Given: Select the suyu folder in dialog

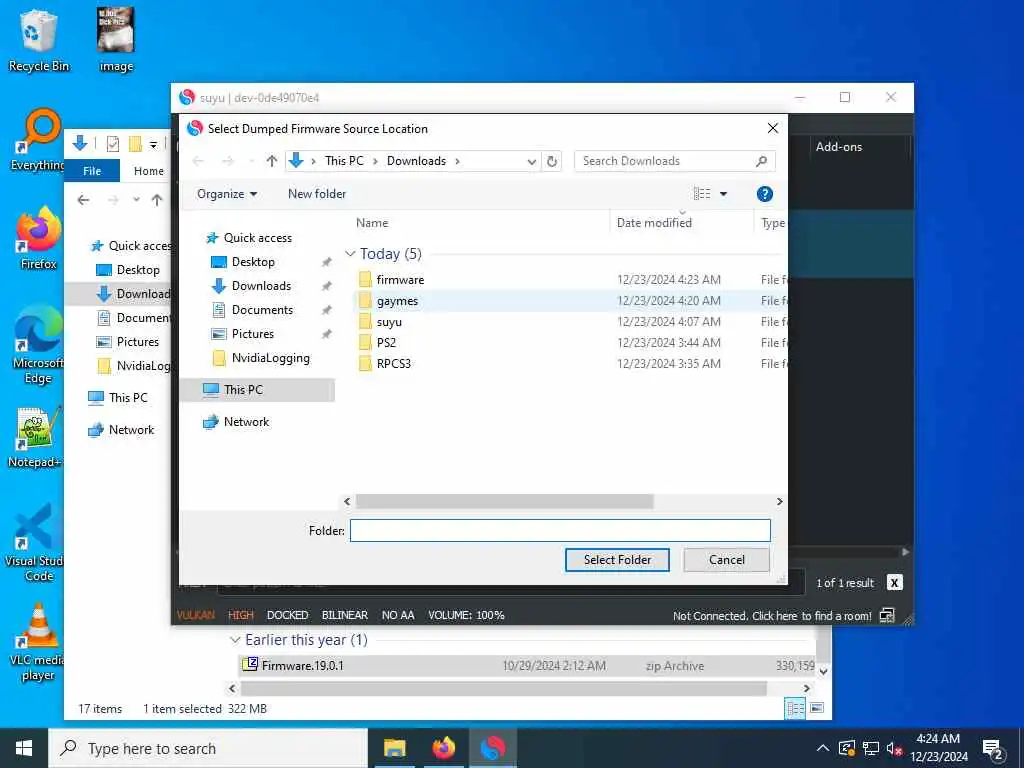Looking at the screenshot, I should pos(389,322).
